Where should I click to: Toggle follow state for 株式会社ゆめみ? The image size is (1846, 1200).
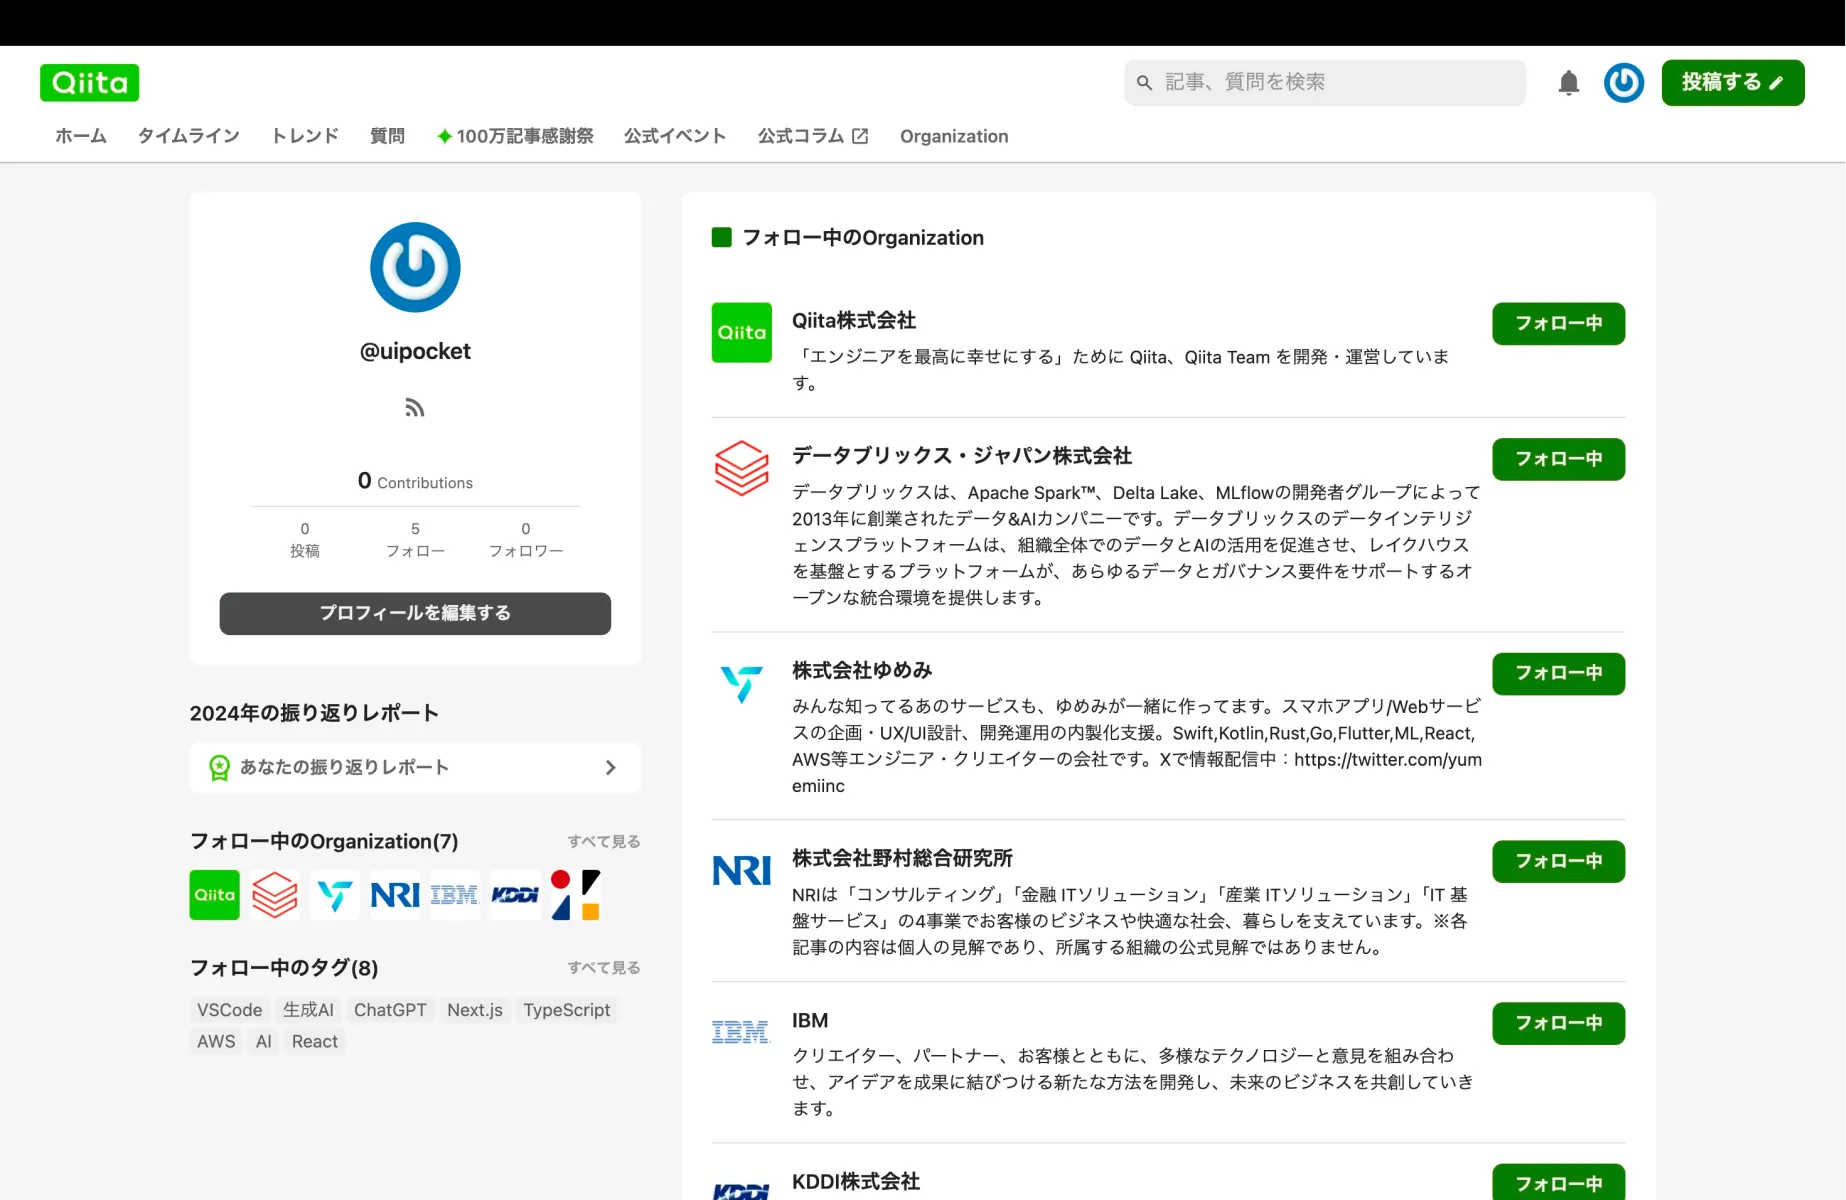[x=1557, y=674]
